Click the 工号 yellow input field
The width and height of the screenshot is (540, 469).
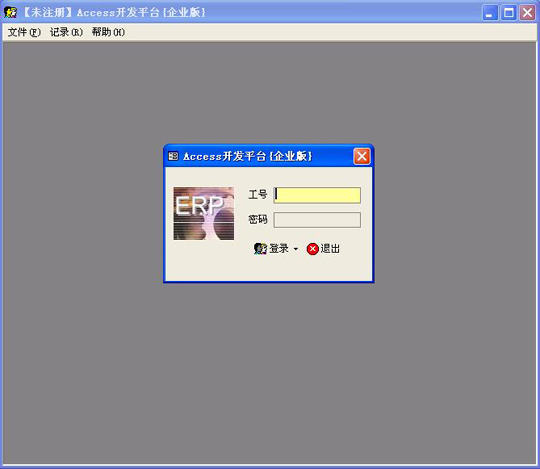pos(317,195)
